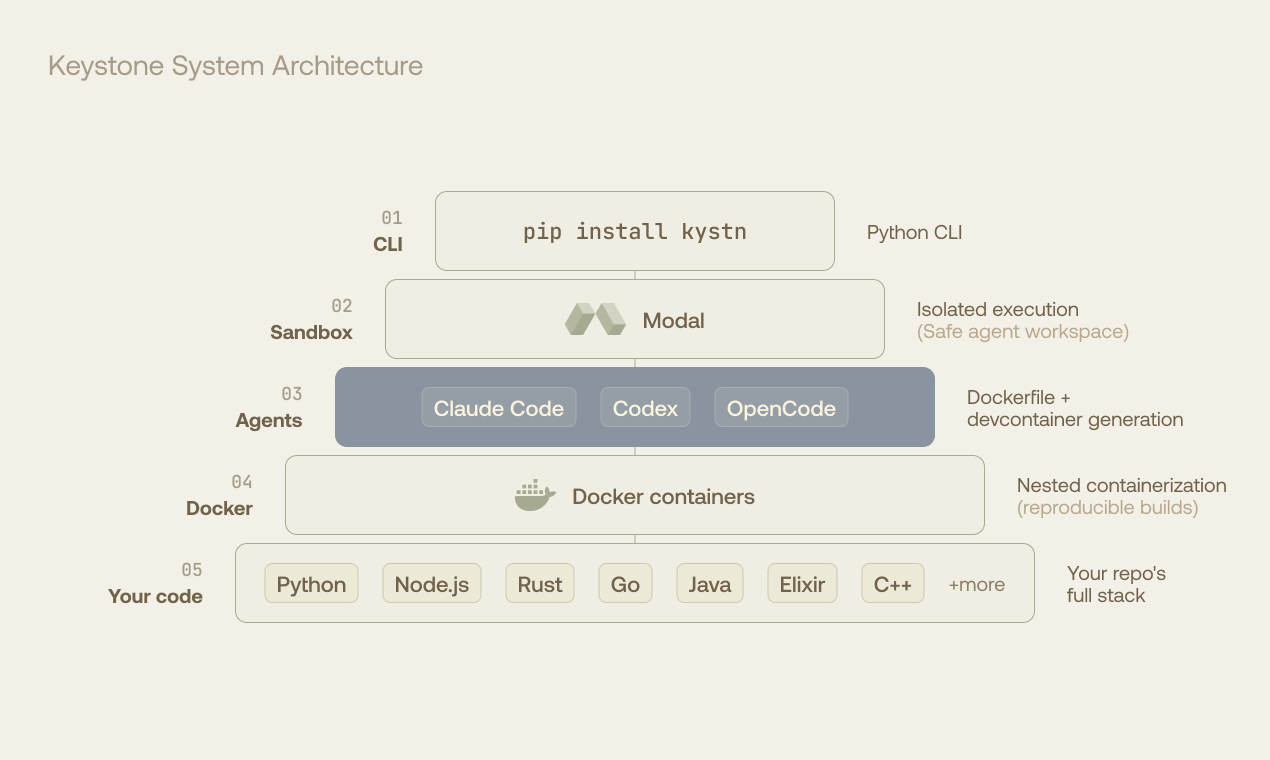
Task: Click the Python language tag
Action: pos(311,584)
